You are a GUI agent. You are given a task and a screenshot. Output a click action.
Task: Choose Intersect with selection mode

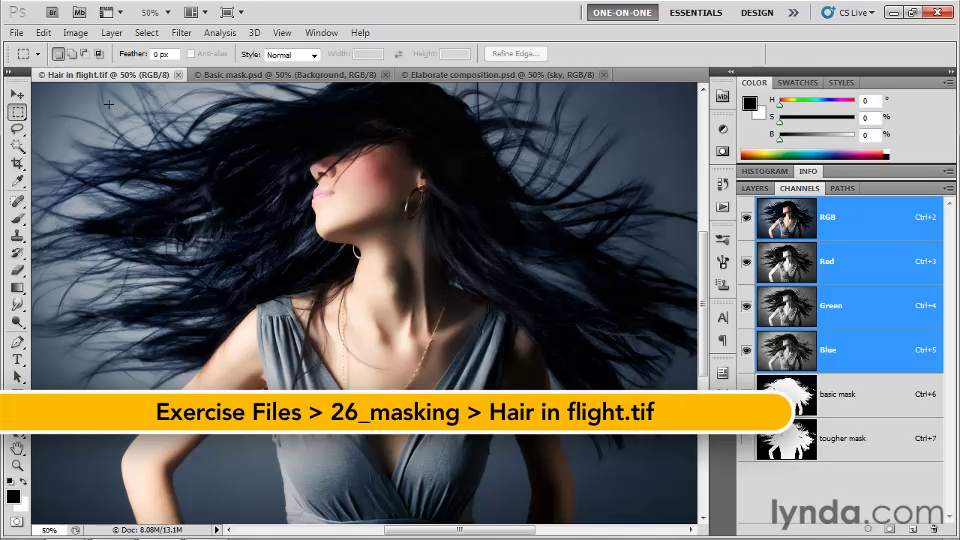(99, 54)
